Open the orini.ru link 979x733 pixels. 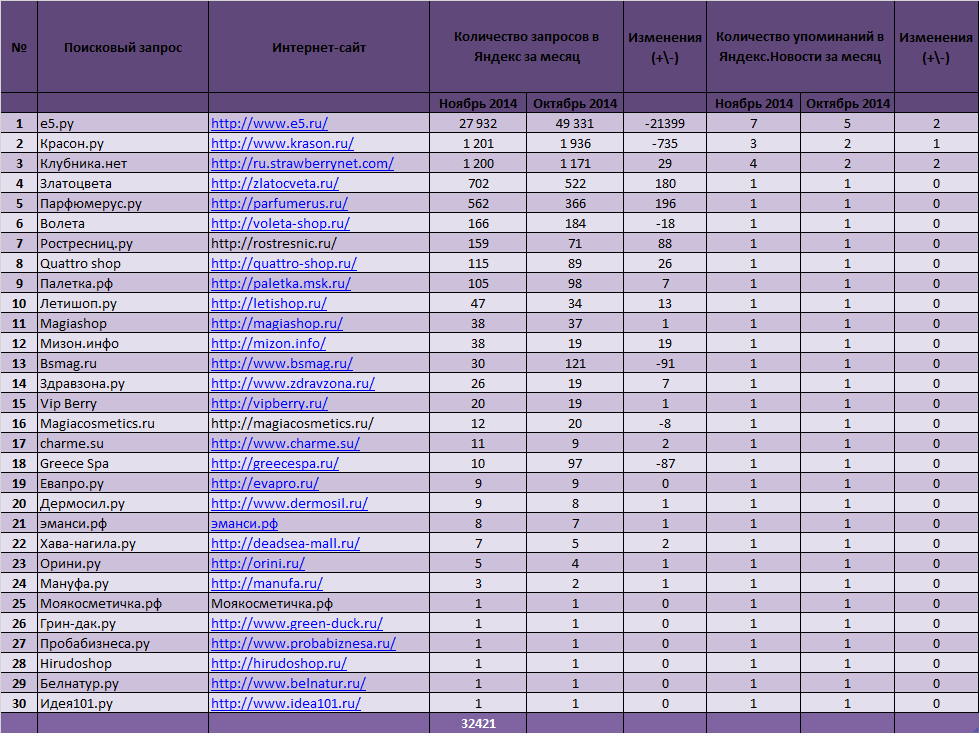point(258,563)
